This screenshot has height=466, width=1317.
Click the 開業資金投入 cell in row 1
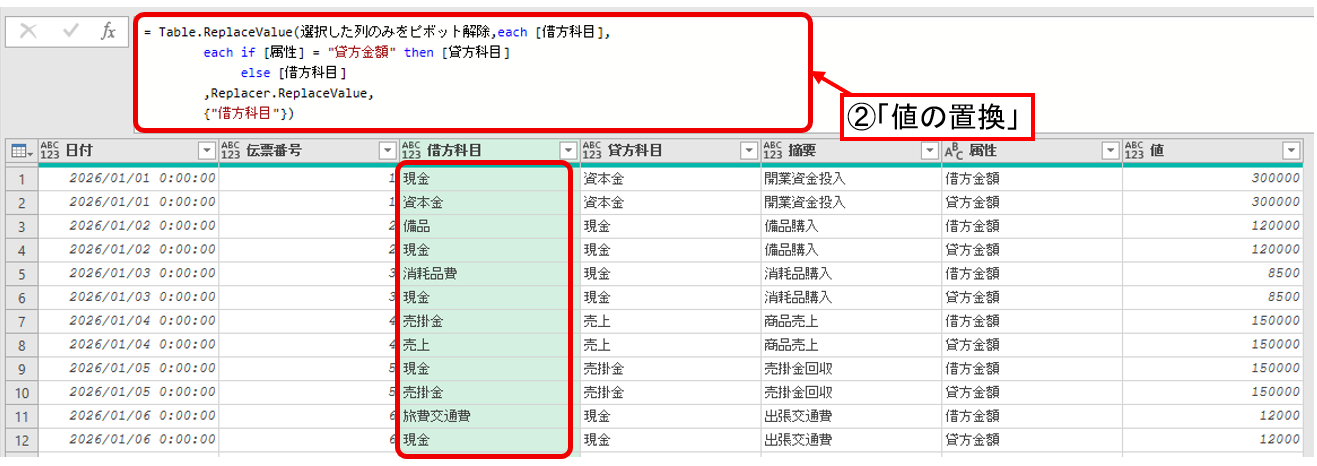click(804, 179)
